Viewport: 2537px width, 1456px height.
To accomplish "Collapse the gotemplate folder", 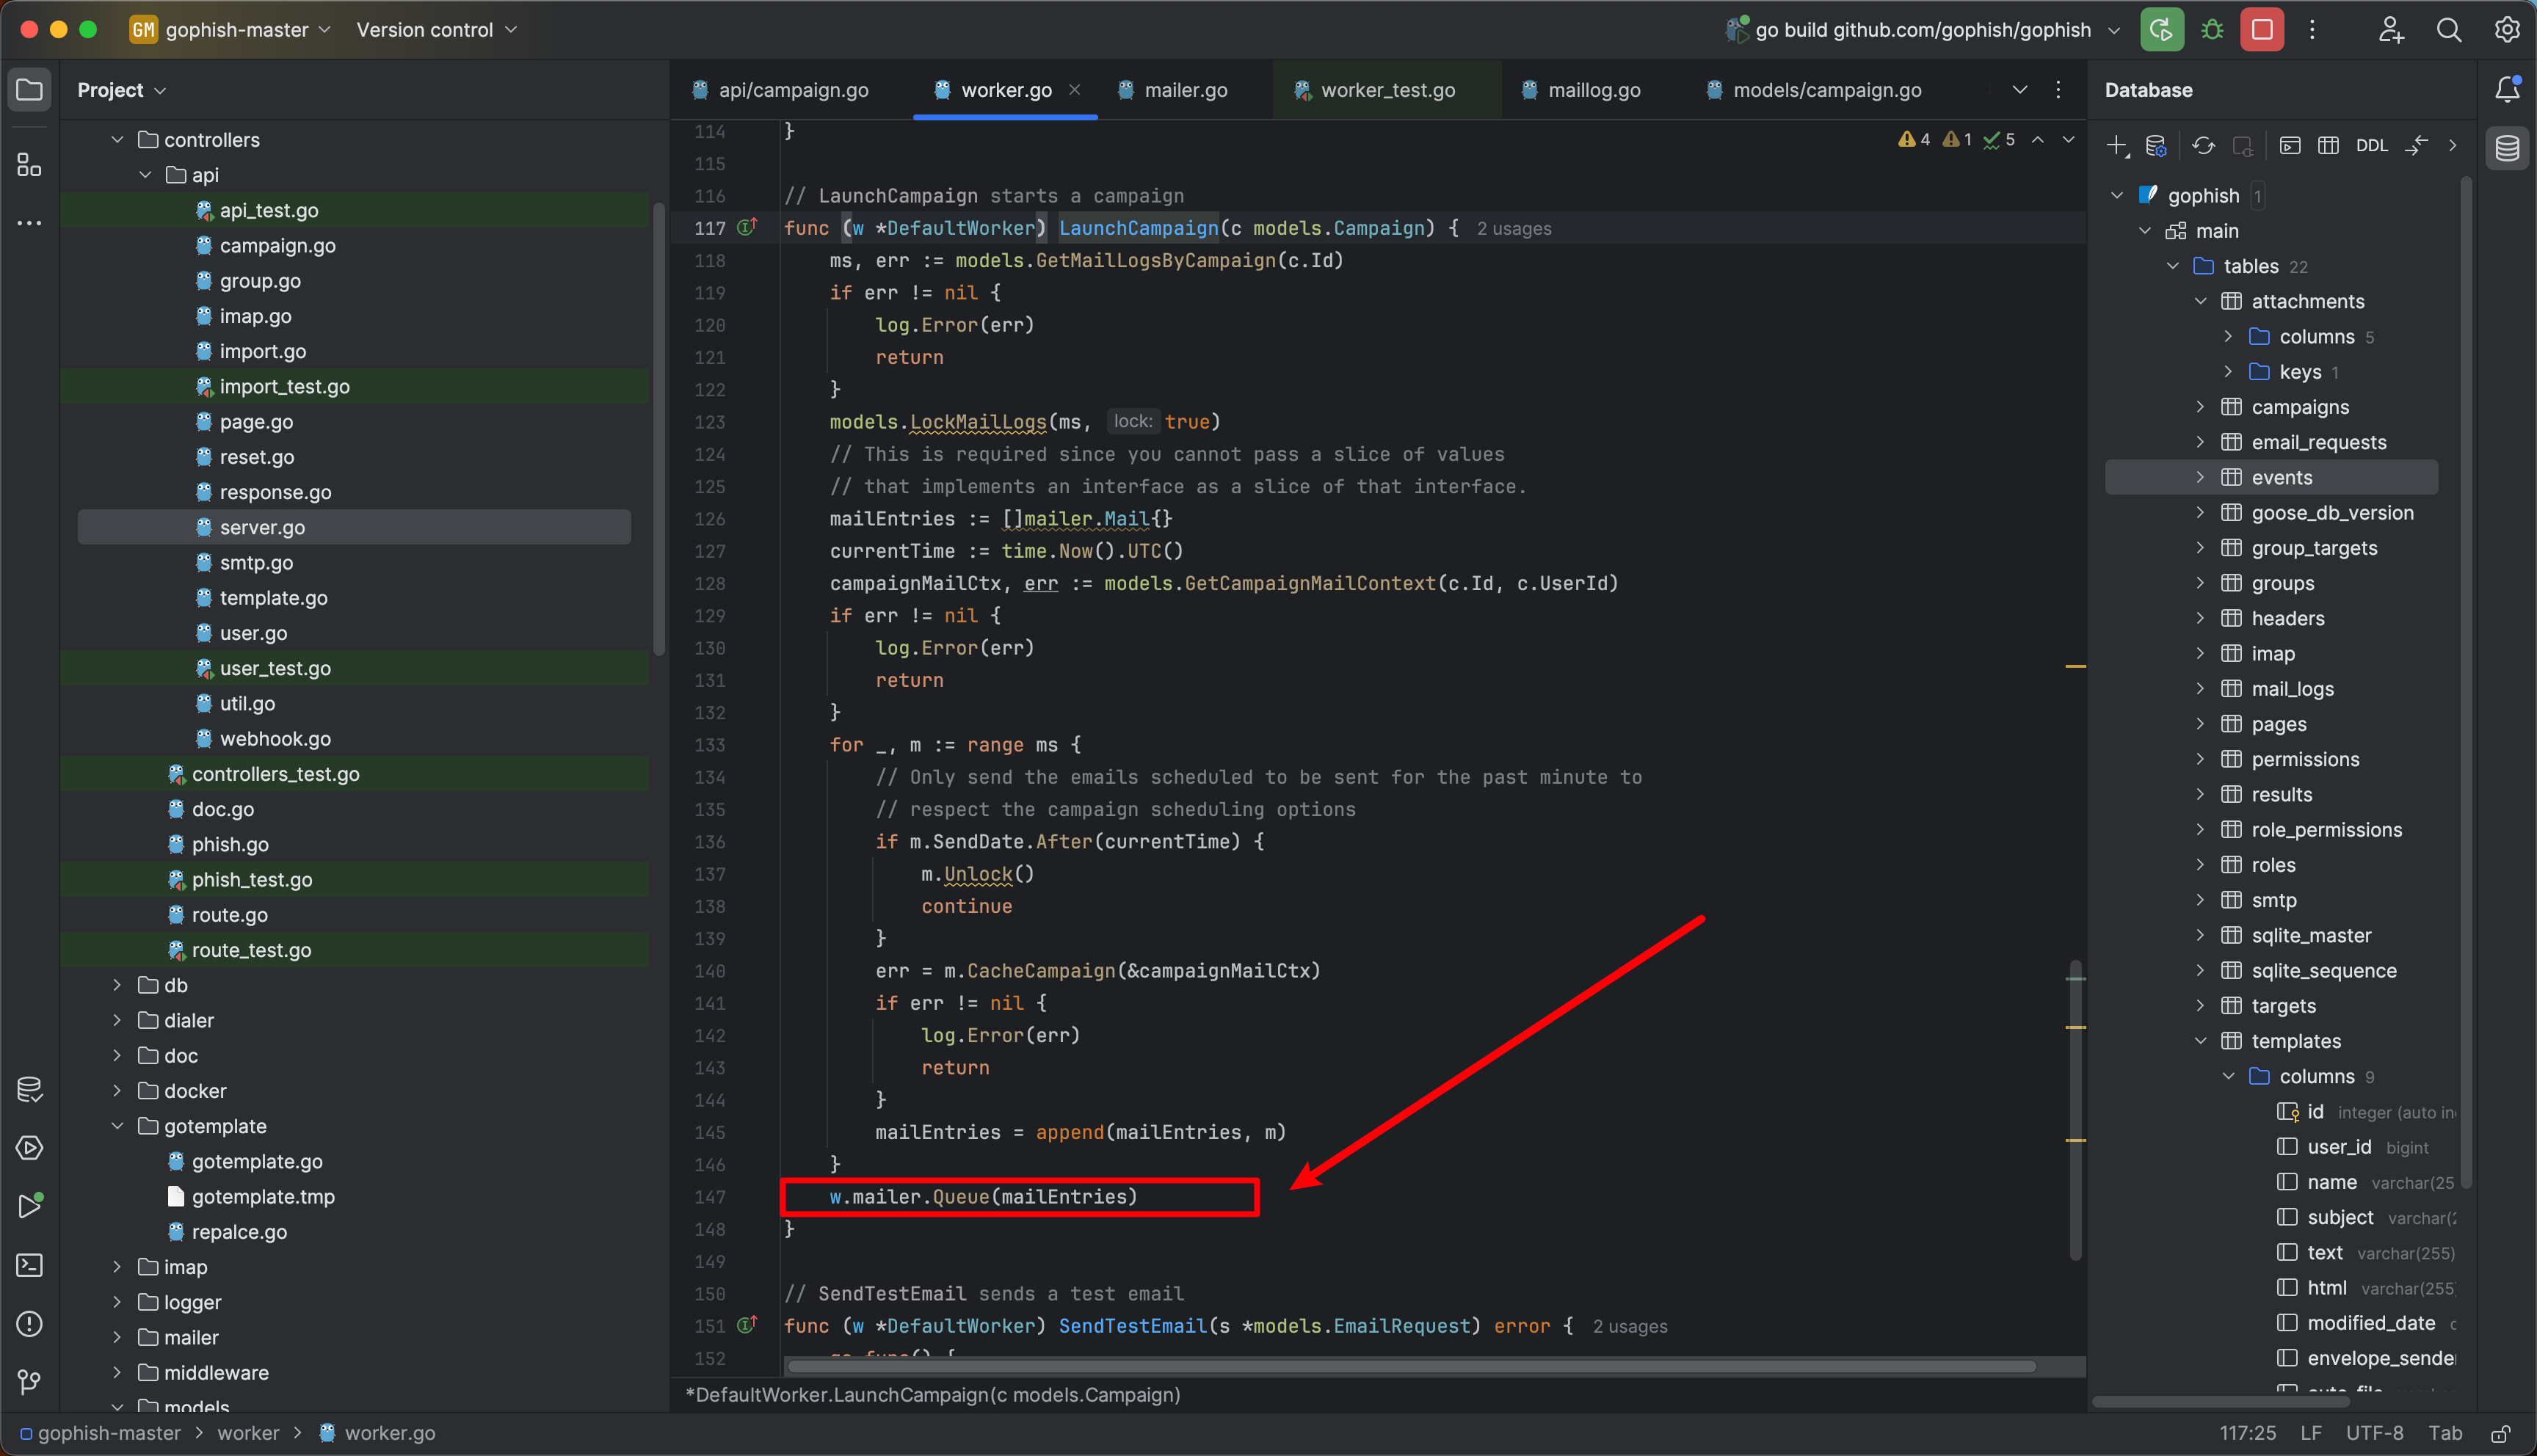I will 117,1126.
